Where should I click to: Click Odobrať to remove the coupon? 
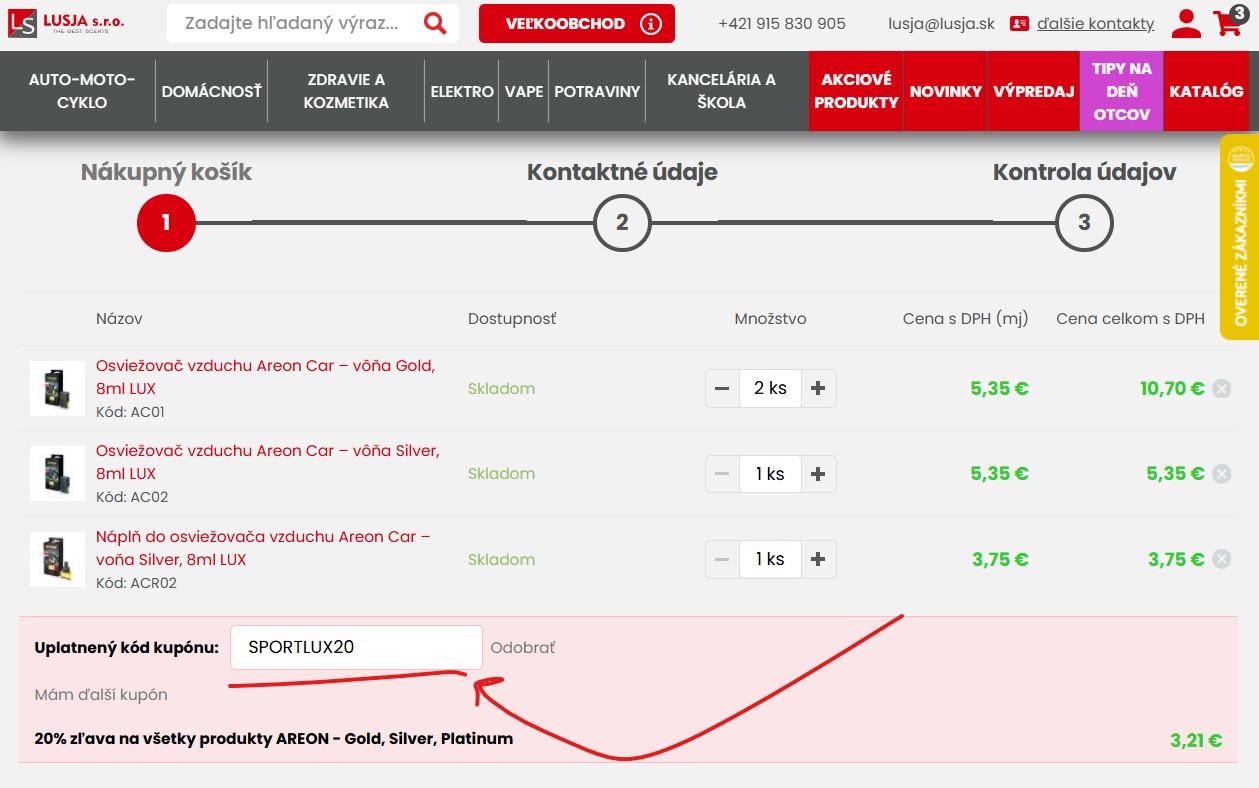pos(522,648)
